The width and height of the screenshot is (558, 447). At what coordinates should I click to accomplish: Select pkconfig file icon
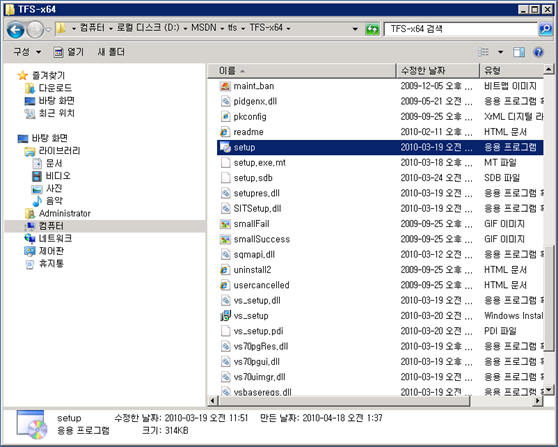[225, 117]
